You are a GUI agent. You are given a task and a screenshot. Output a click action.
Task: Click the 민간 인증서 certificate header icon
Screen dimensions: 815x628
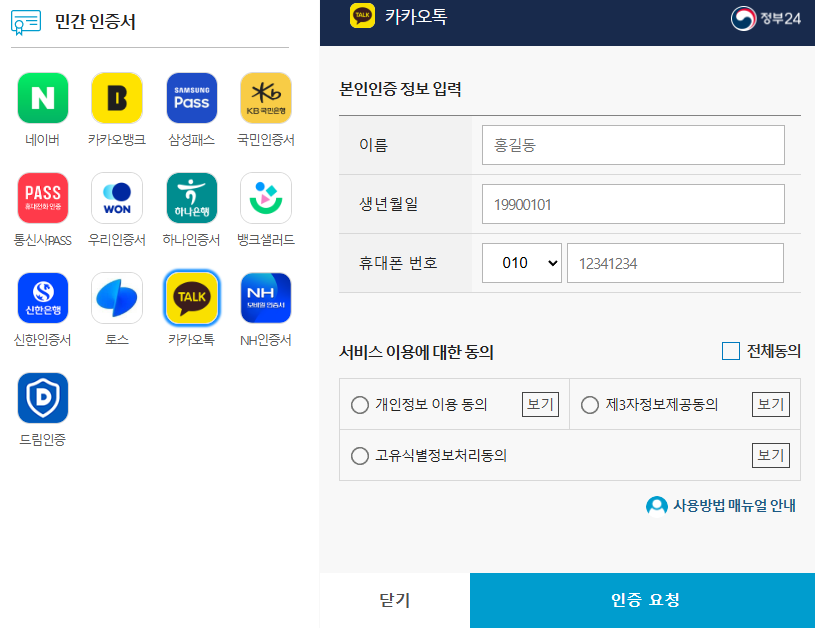tap(25, 22)
